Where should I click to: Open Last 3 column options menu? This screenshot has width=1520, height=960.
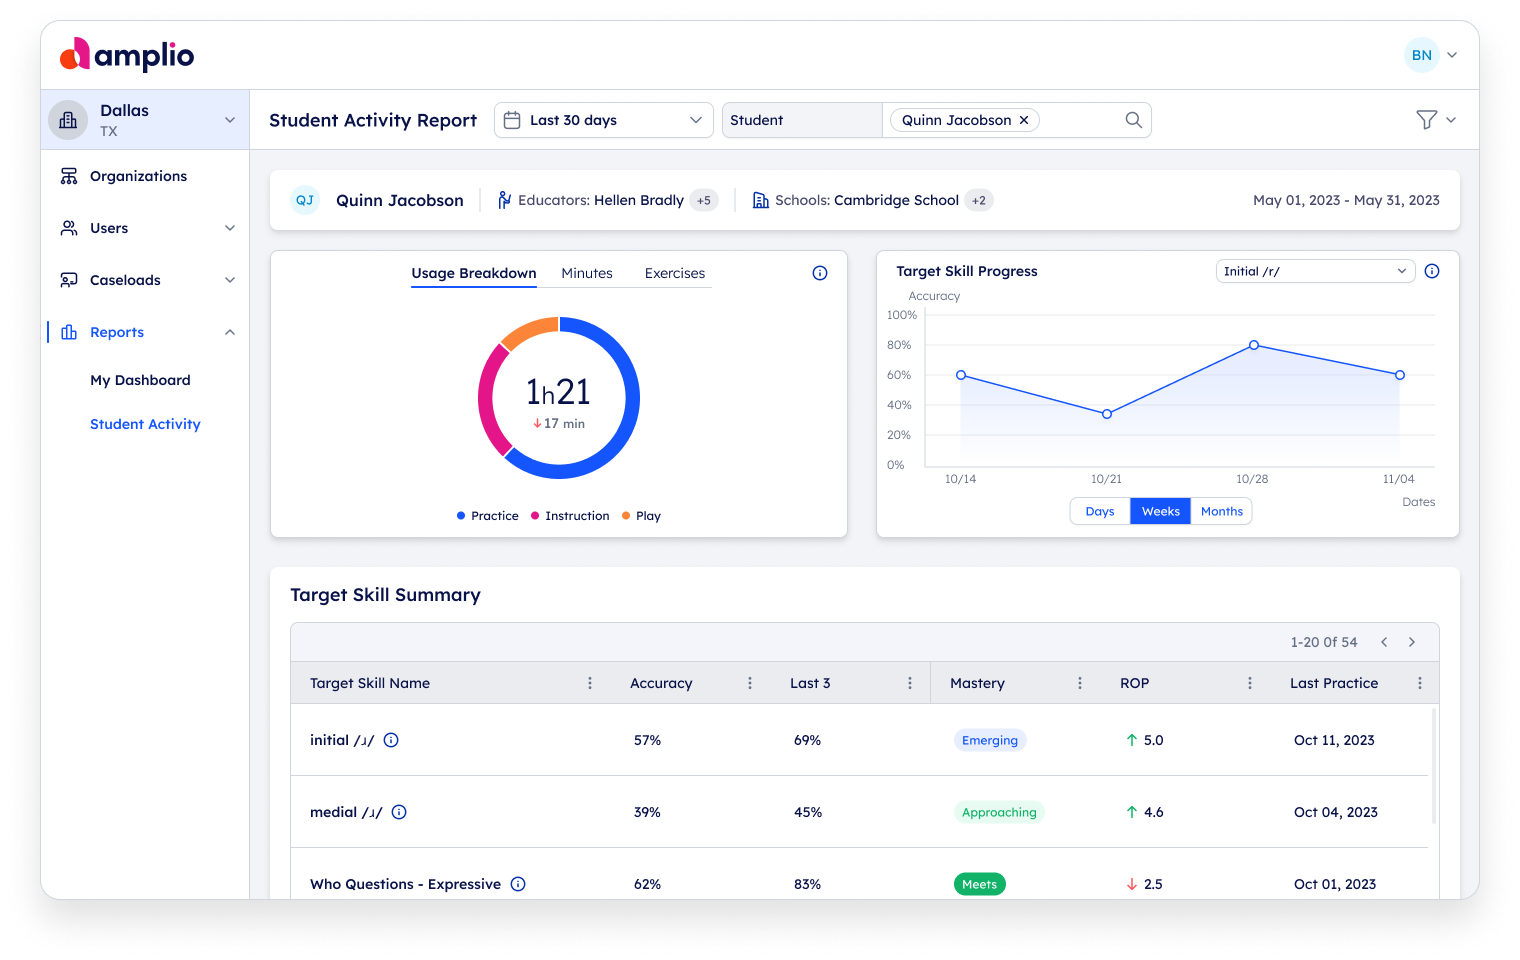pos(910,683)
